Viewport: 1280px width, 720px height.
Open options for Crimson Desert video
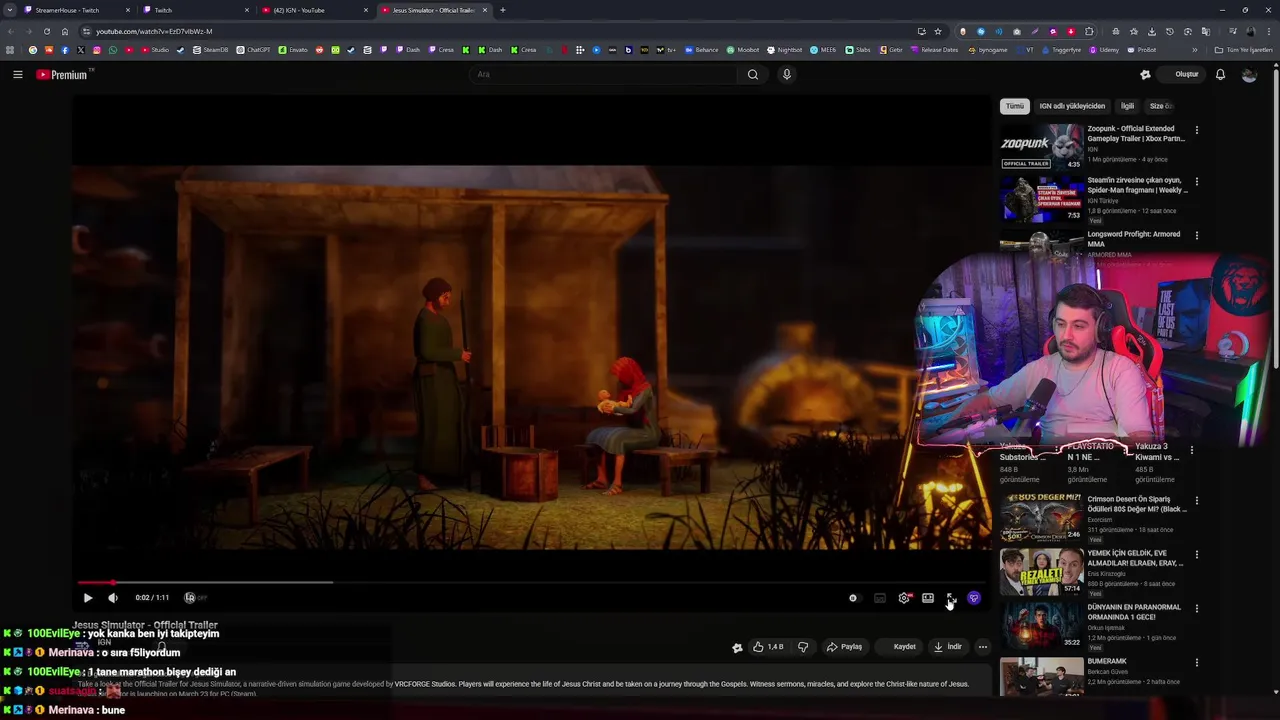point(1196,500)
